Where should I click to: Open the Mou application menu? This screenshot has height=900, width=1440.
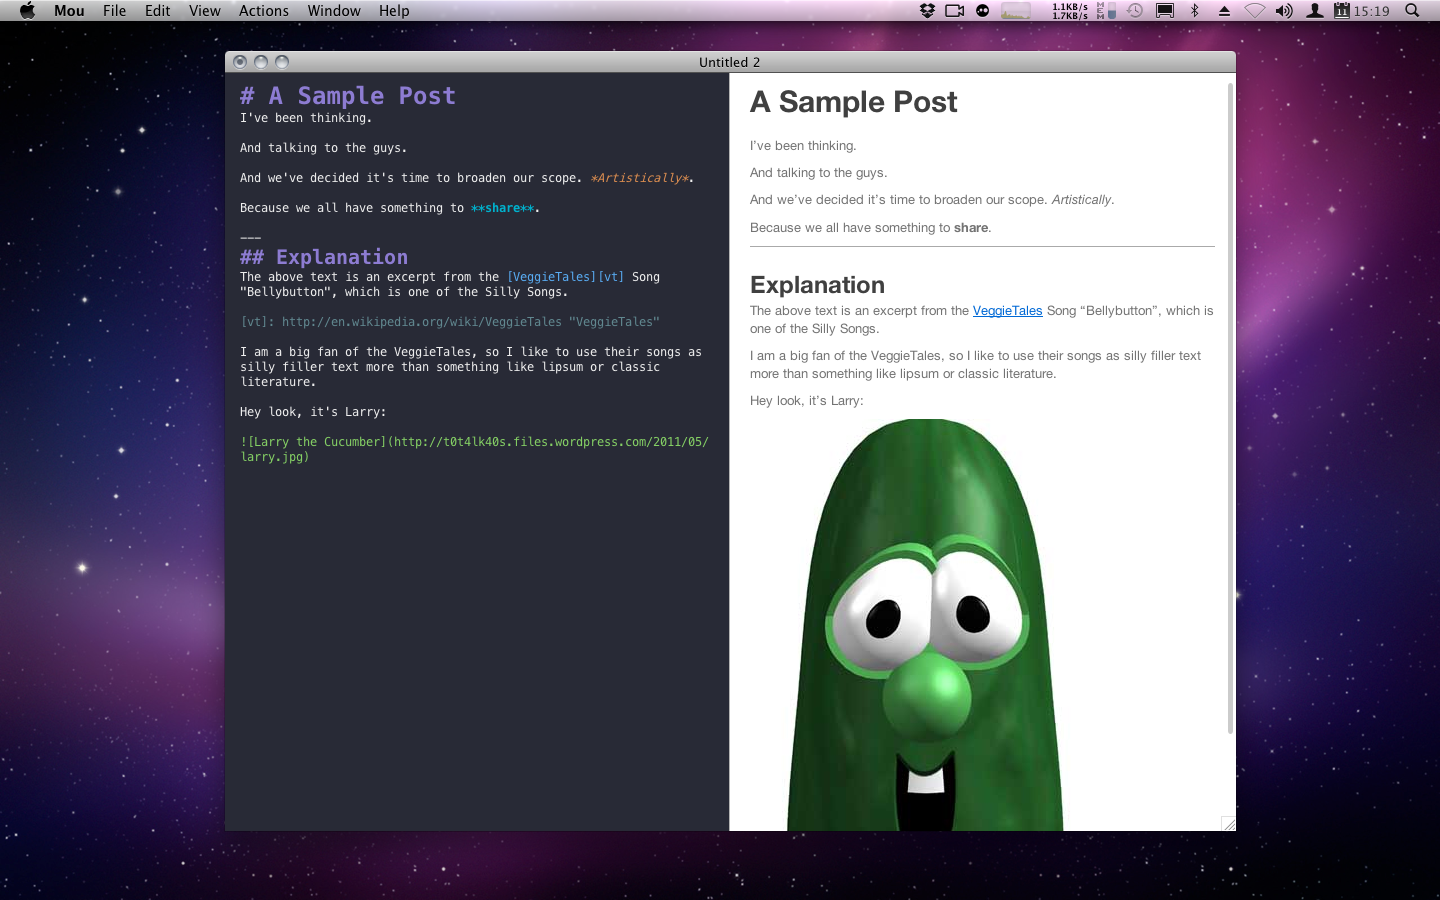[69, 11]
